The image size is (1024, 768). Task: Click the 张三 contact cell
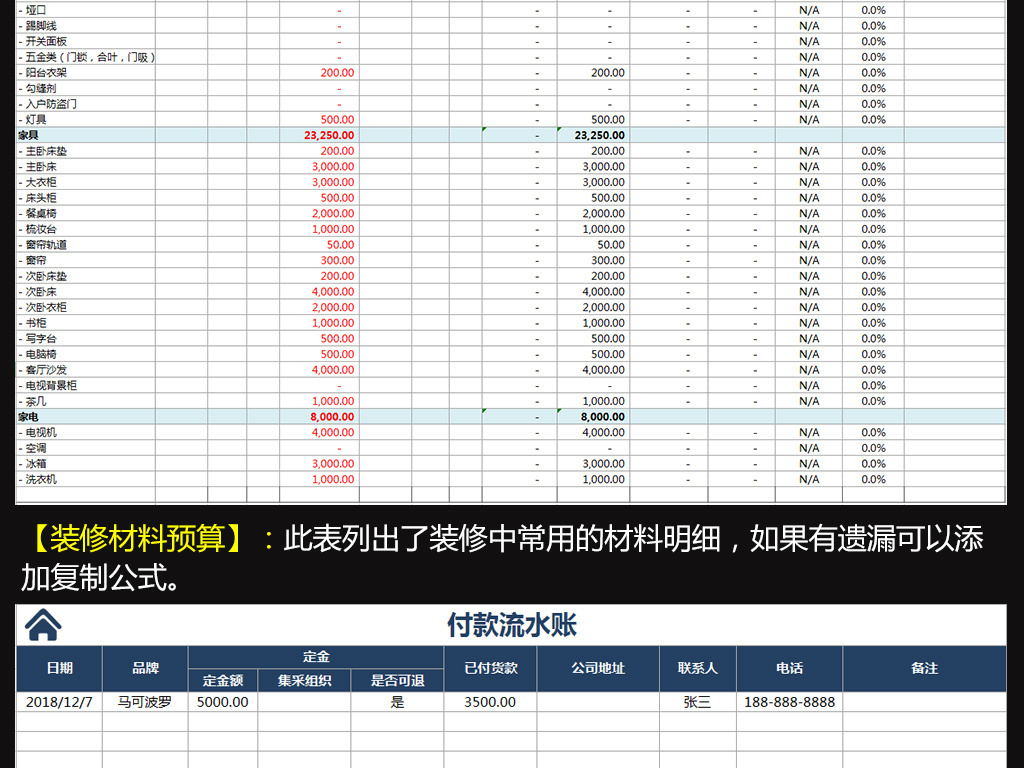point(697,702)
